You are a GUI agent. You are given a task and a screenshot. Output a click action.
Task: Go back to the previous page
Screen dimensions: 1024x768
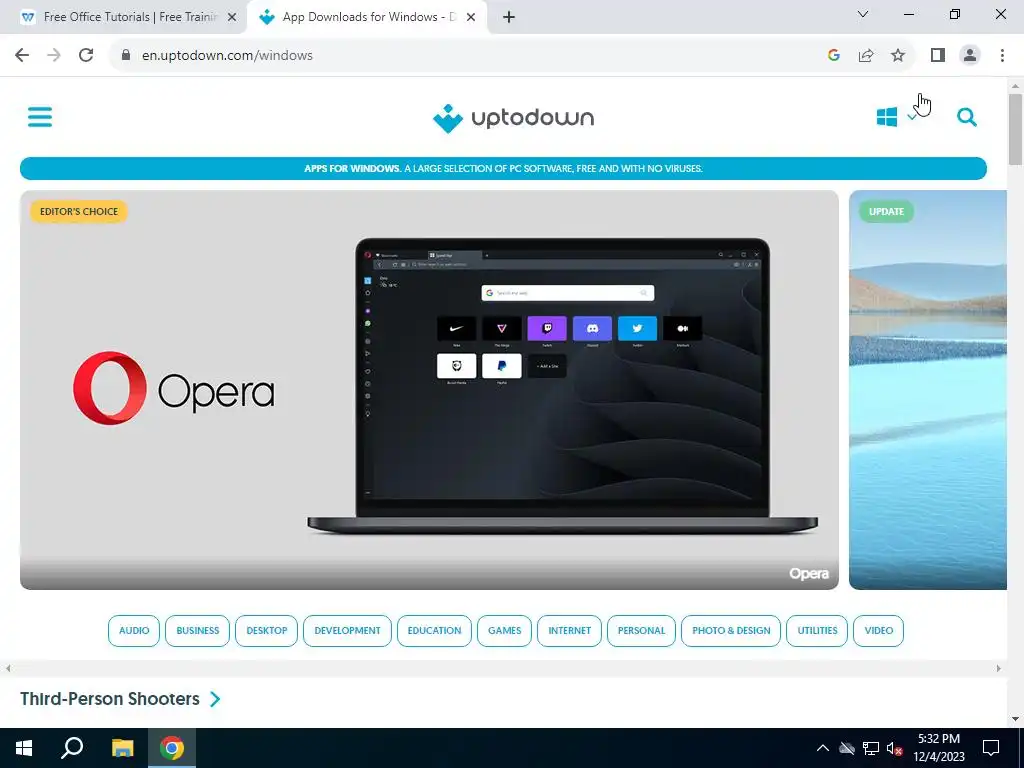coord(22,55)
